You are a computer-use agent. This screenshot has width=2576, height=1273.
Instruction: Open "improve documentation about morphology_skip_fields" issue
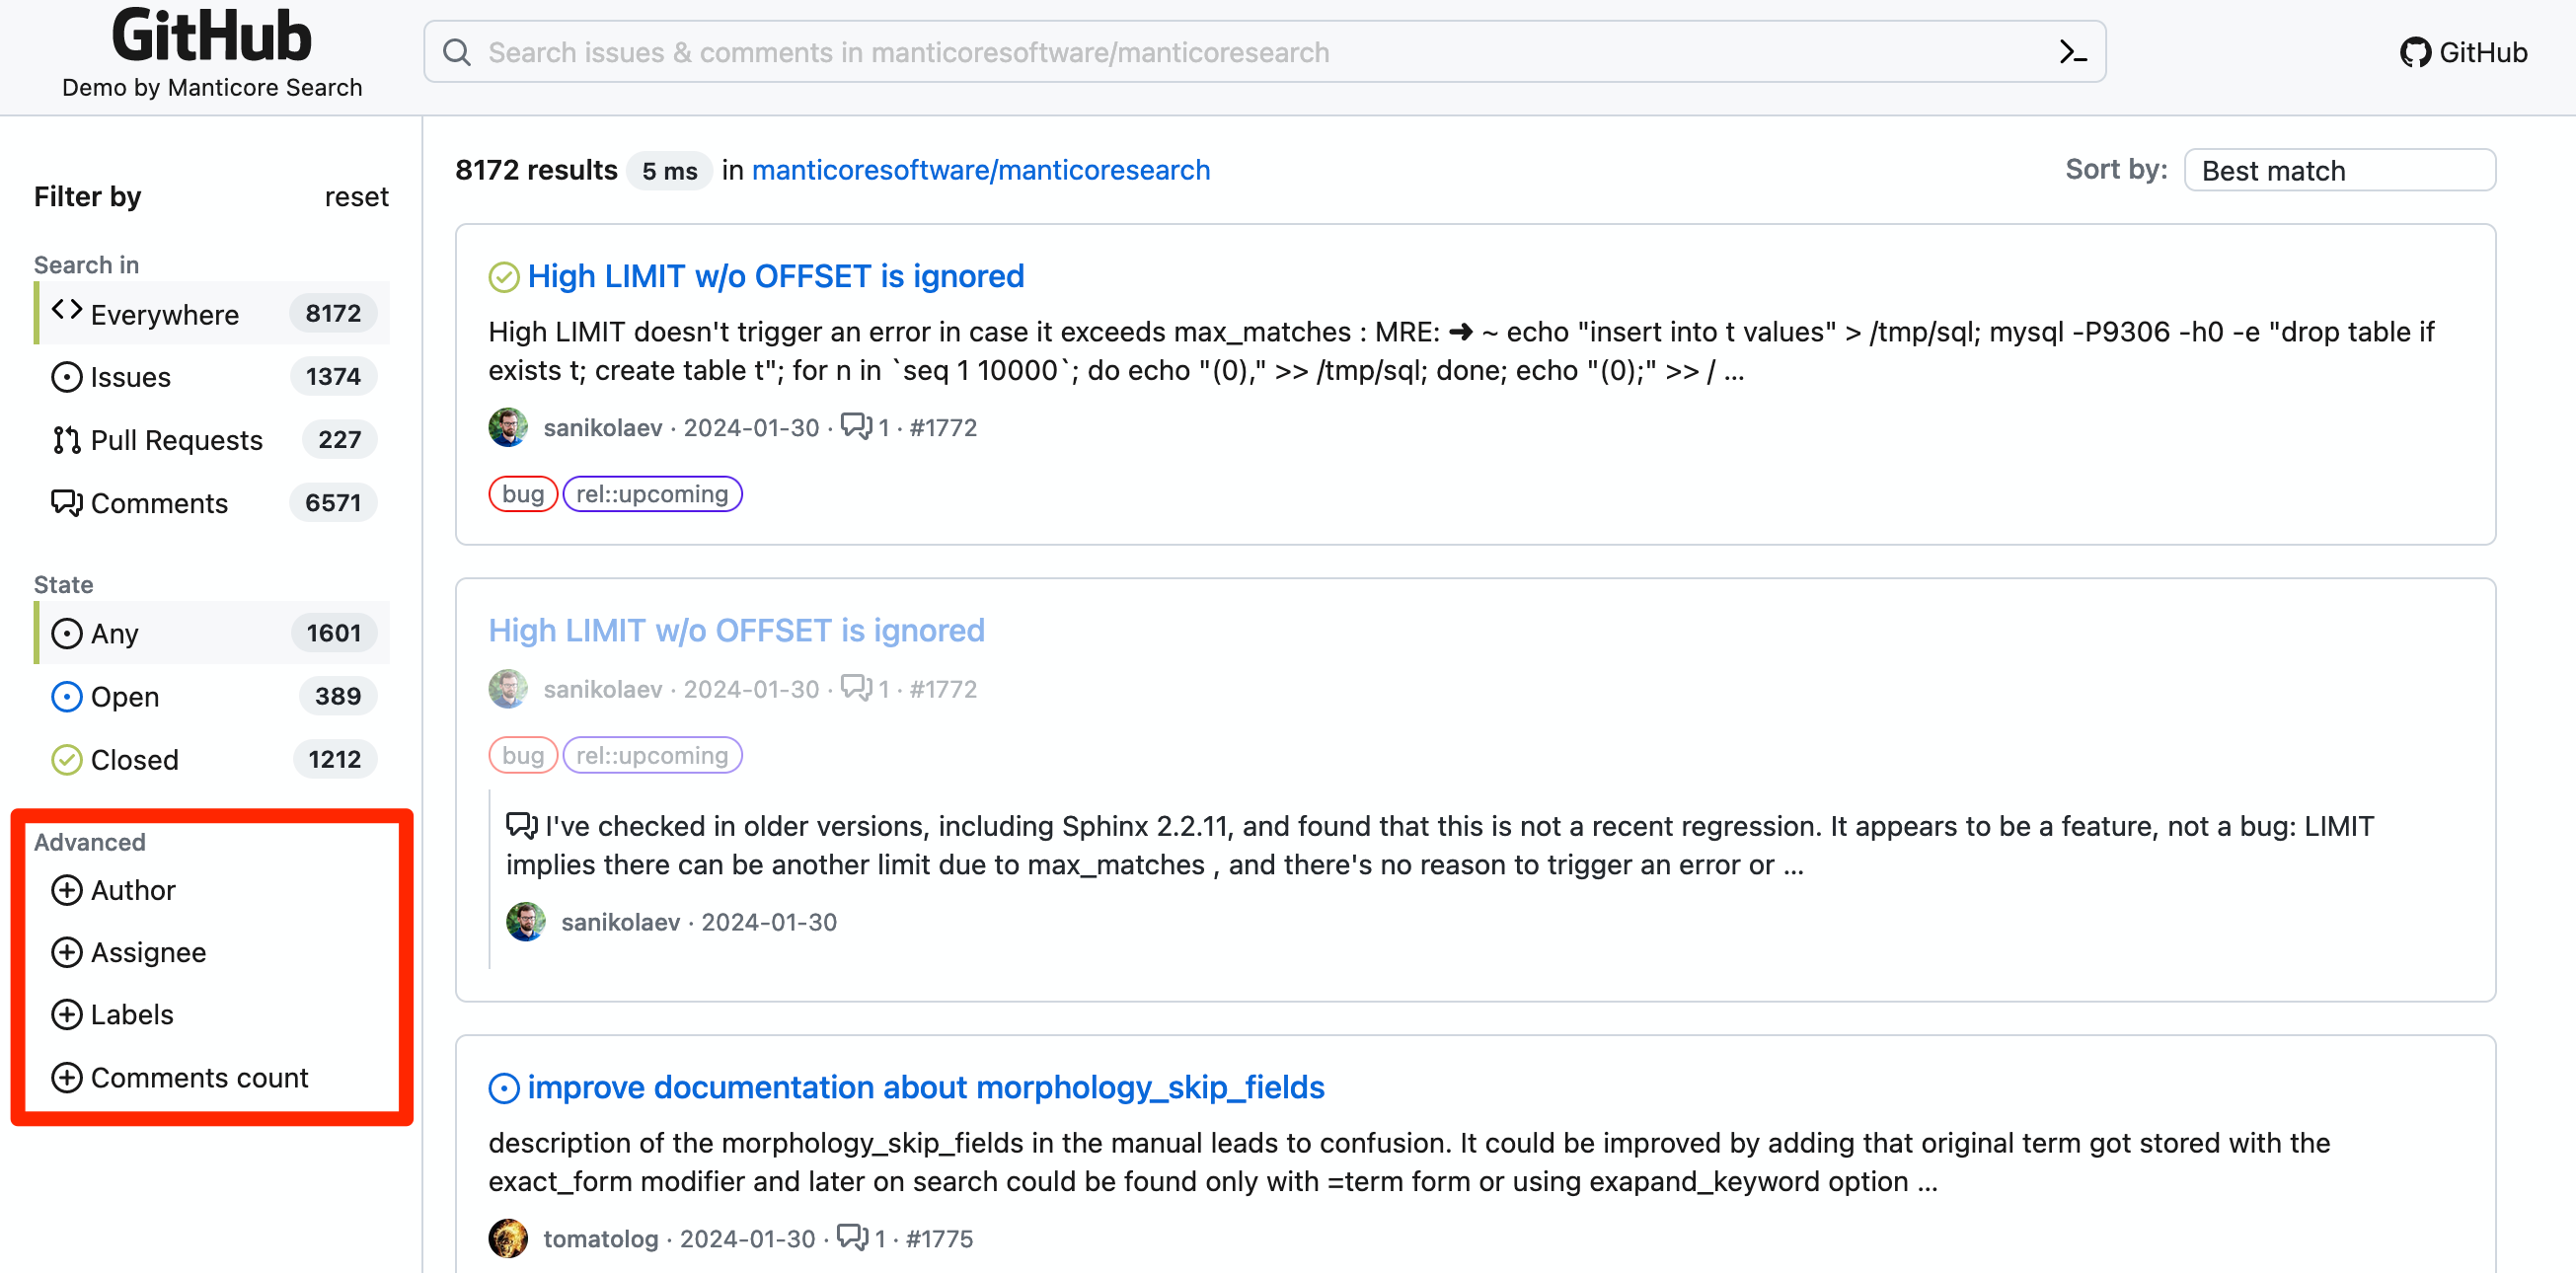tap(926, 1087)
